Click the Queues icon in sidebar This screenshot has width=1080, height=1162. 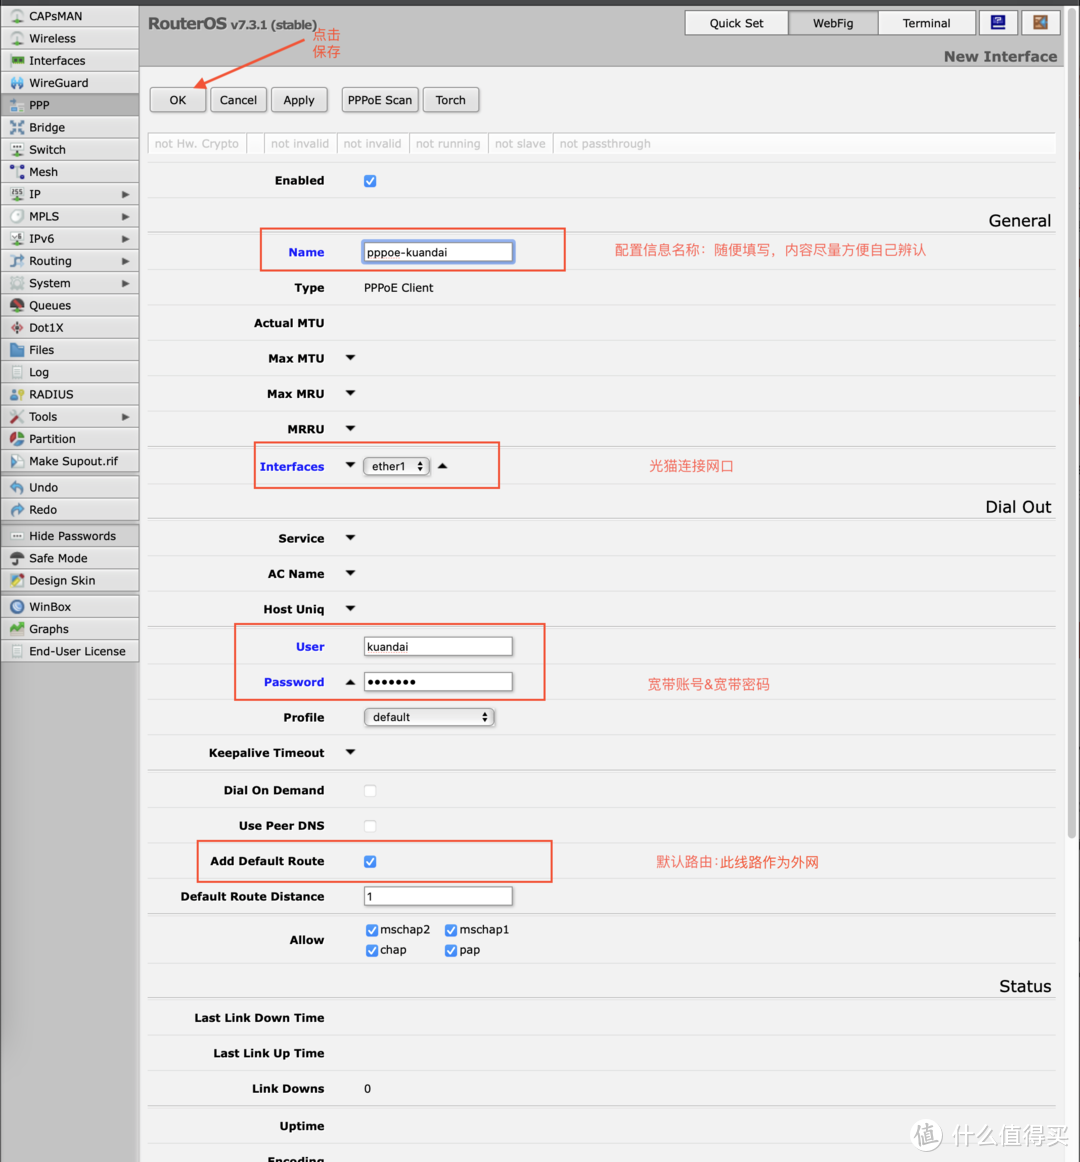click(17, 305)
